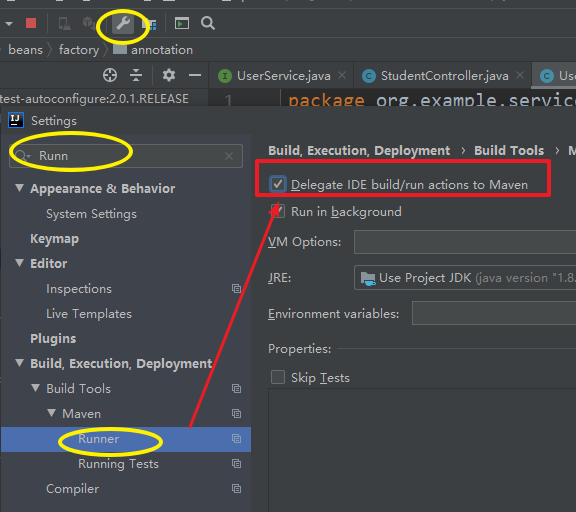
Task: Click project-level icon beside Running Tests
Action: point(236,464)
